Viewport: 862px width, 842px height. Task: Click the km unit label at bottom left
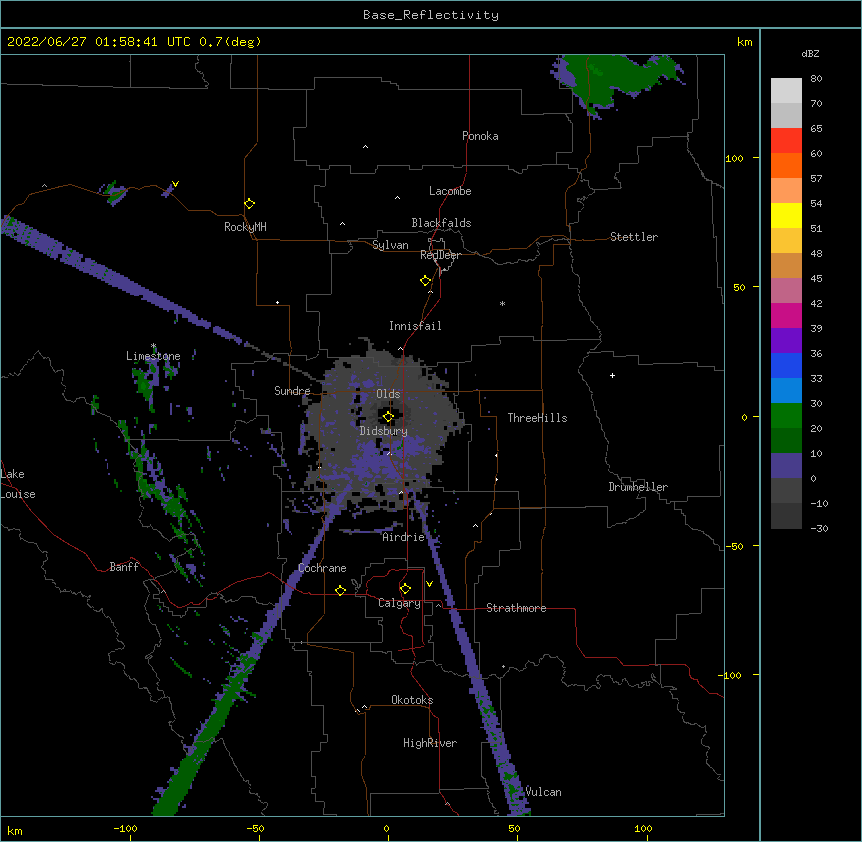[x=15, y=830]
